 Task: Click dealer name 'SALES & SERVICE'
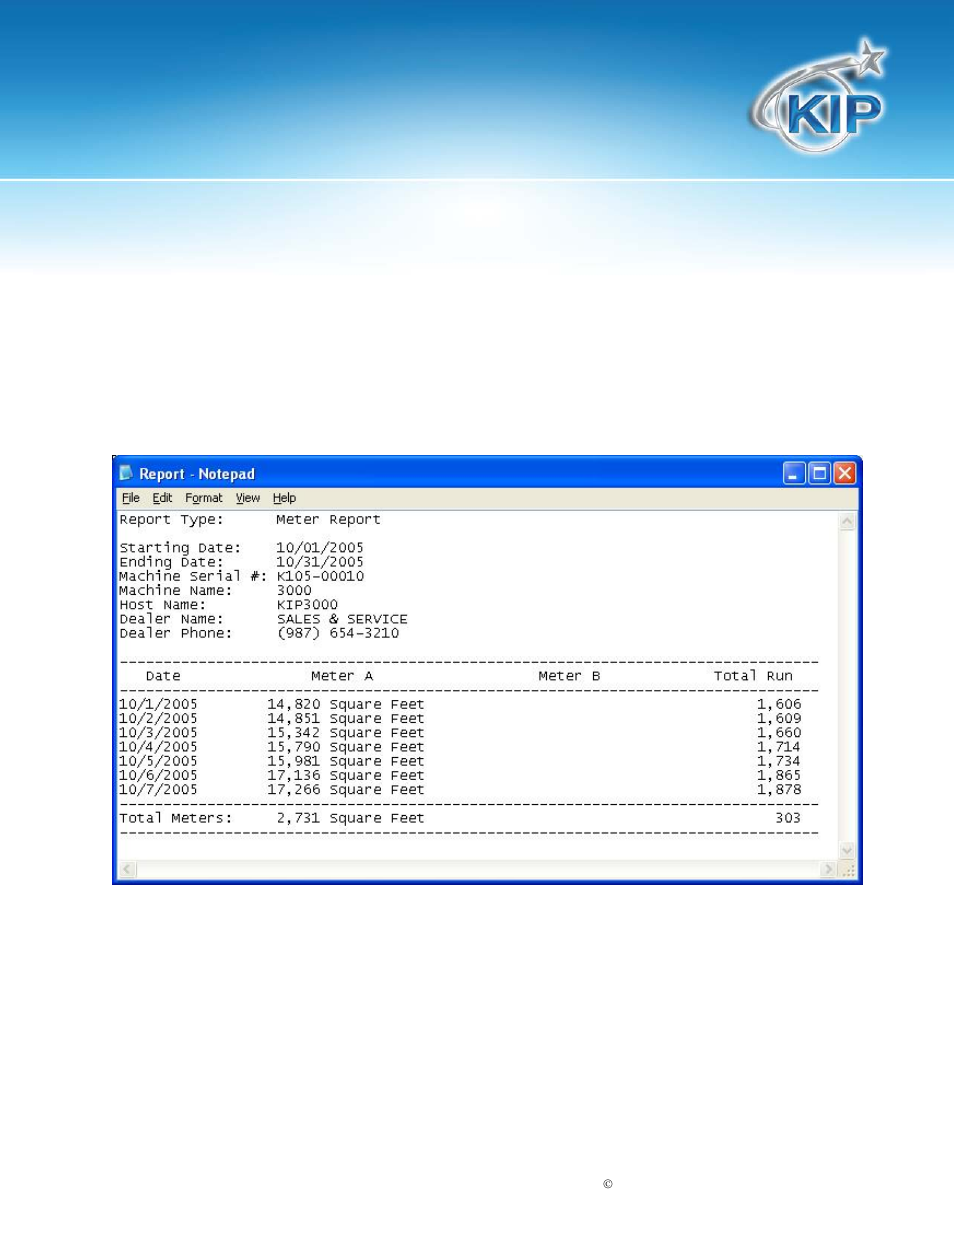[342, 619]
